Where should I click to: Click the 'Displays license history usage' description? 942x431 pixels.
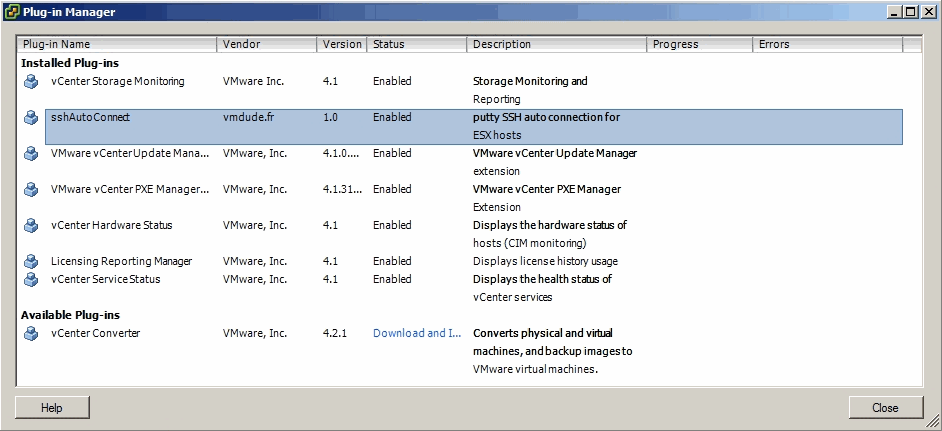(x=545, y=261)
